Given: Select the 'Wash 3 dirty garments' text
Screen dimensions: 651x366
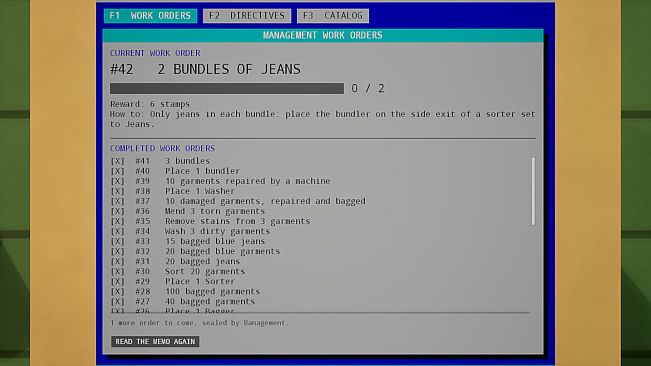Looking at the screenshot, I should (x=217, y=231).
